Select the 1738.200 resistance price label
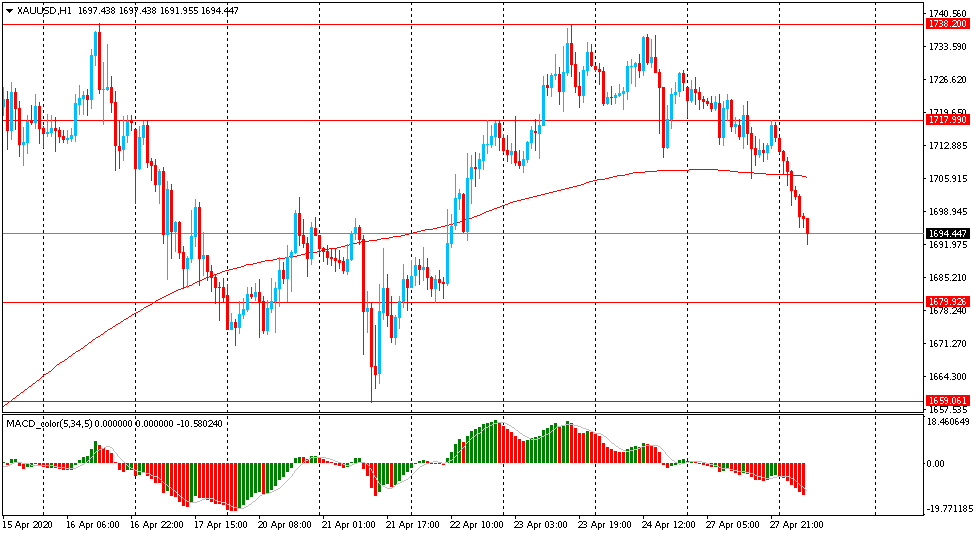This screenshot has height=536, width=974. 947,24
